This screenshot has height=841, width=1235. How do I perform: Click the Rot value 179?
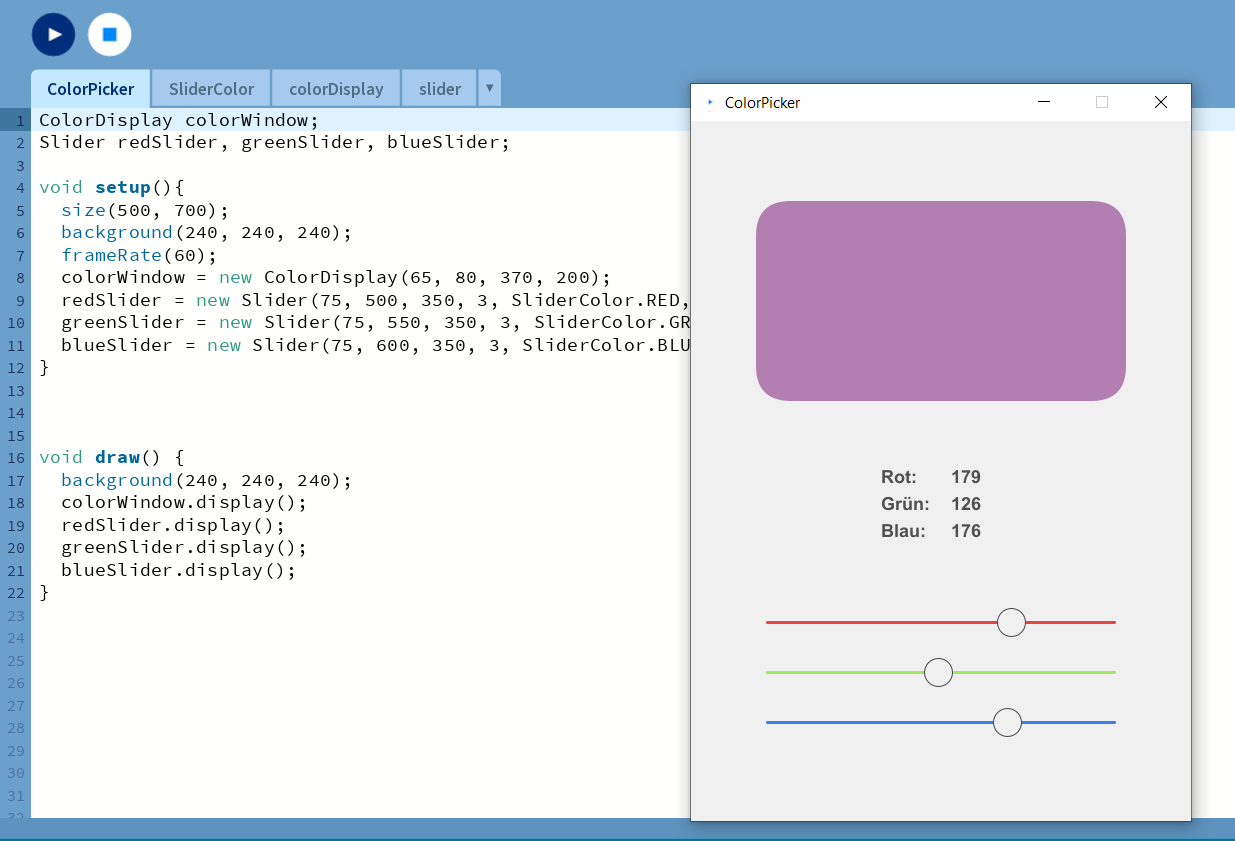pyautogui.click(x=966, y=477)
